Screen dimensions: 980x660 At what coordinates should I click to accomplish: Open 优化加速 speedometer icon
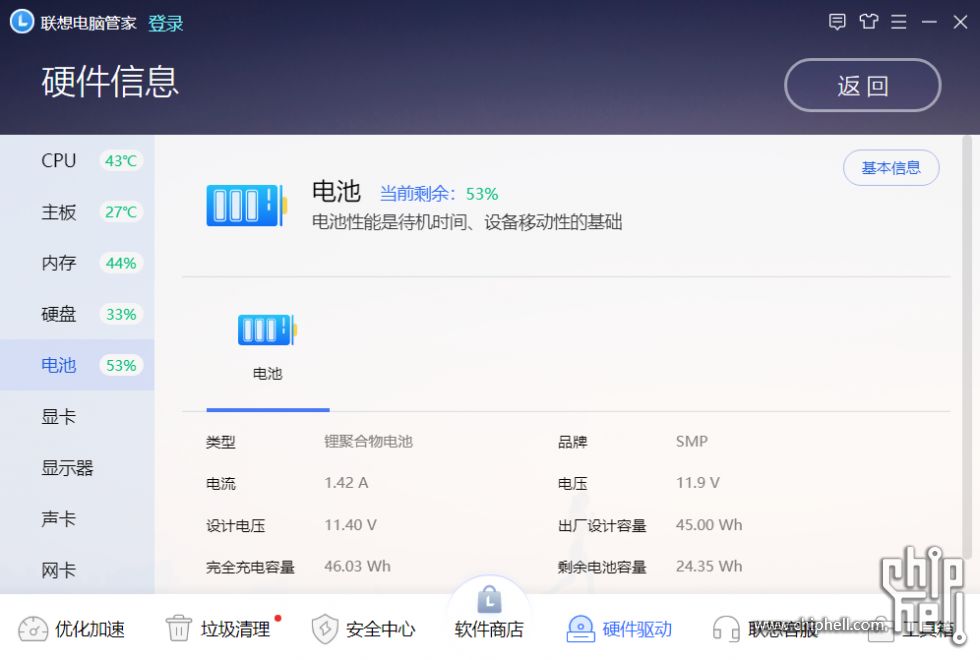(32, 629)
